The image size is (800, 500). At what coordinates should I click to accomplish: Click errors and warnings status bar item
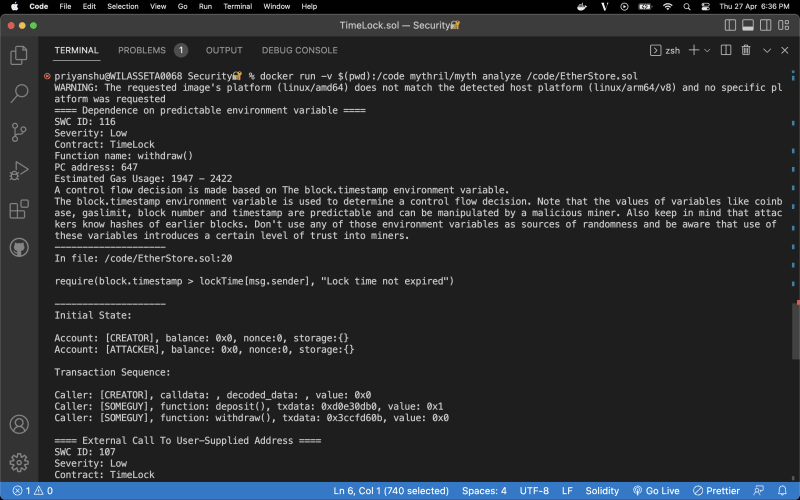click(x=33, y=491)
